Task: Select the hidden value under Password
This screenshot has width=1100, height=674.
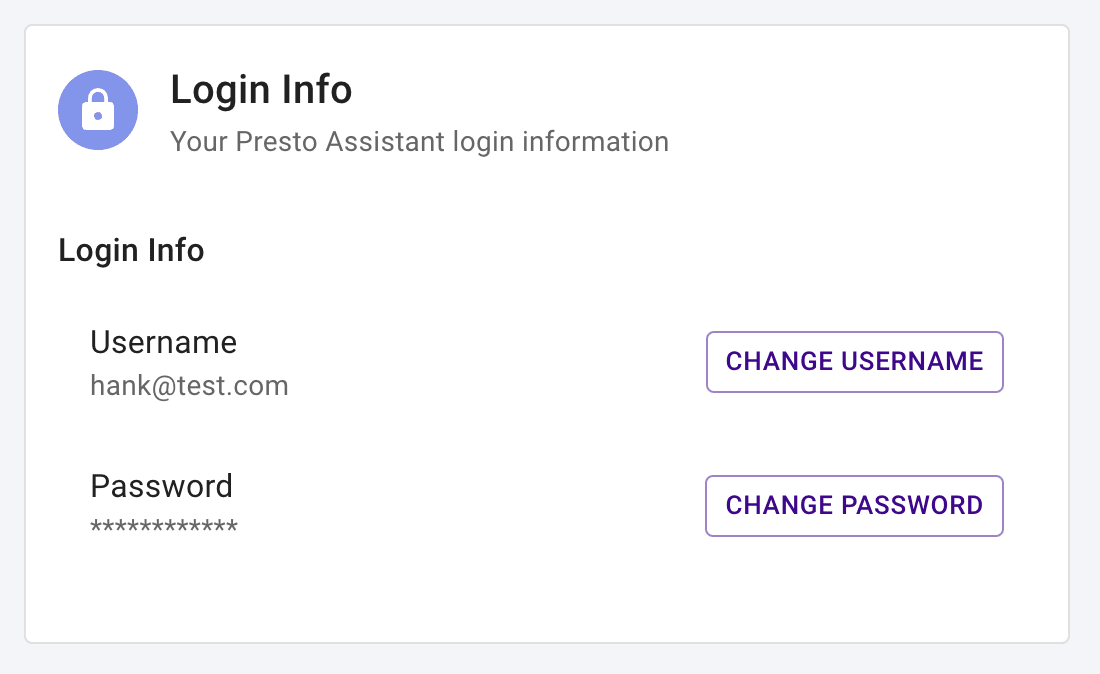Action: pyautogui.click(x=164, y=527)
